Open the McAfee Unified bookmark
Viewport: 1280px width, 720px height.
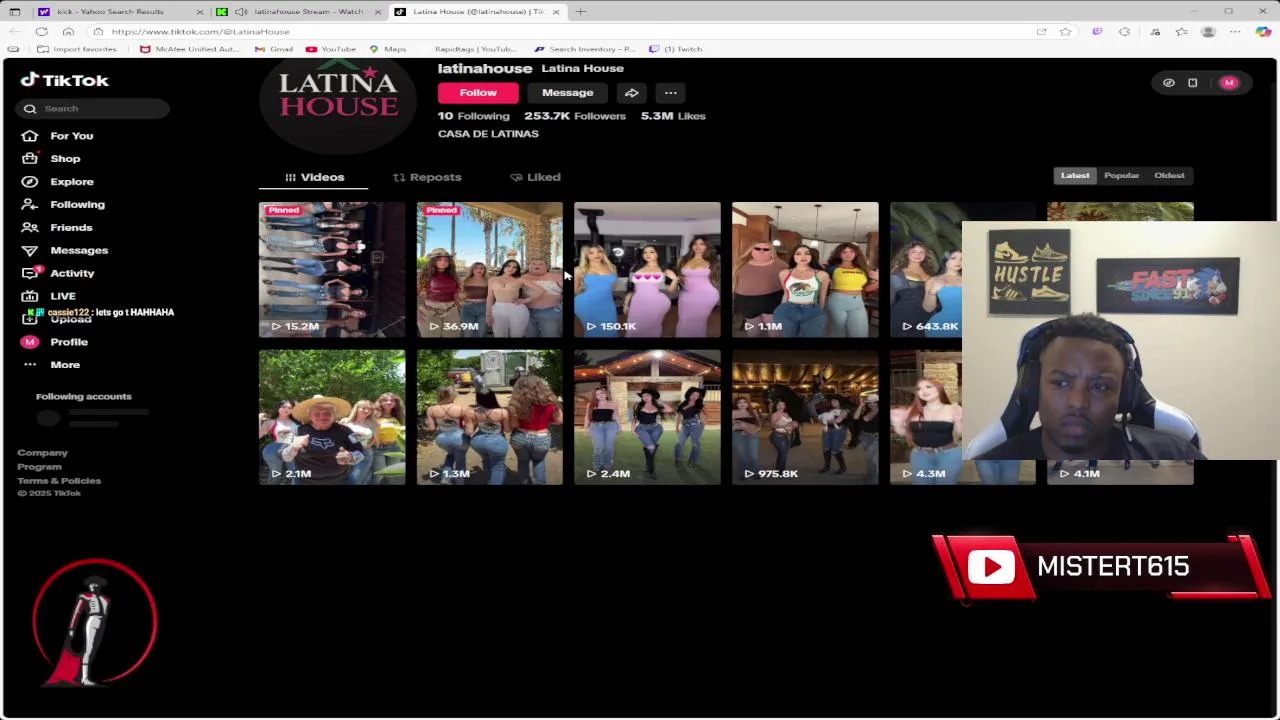click(x=190, y=49)
